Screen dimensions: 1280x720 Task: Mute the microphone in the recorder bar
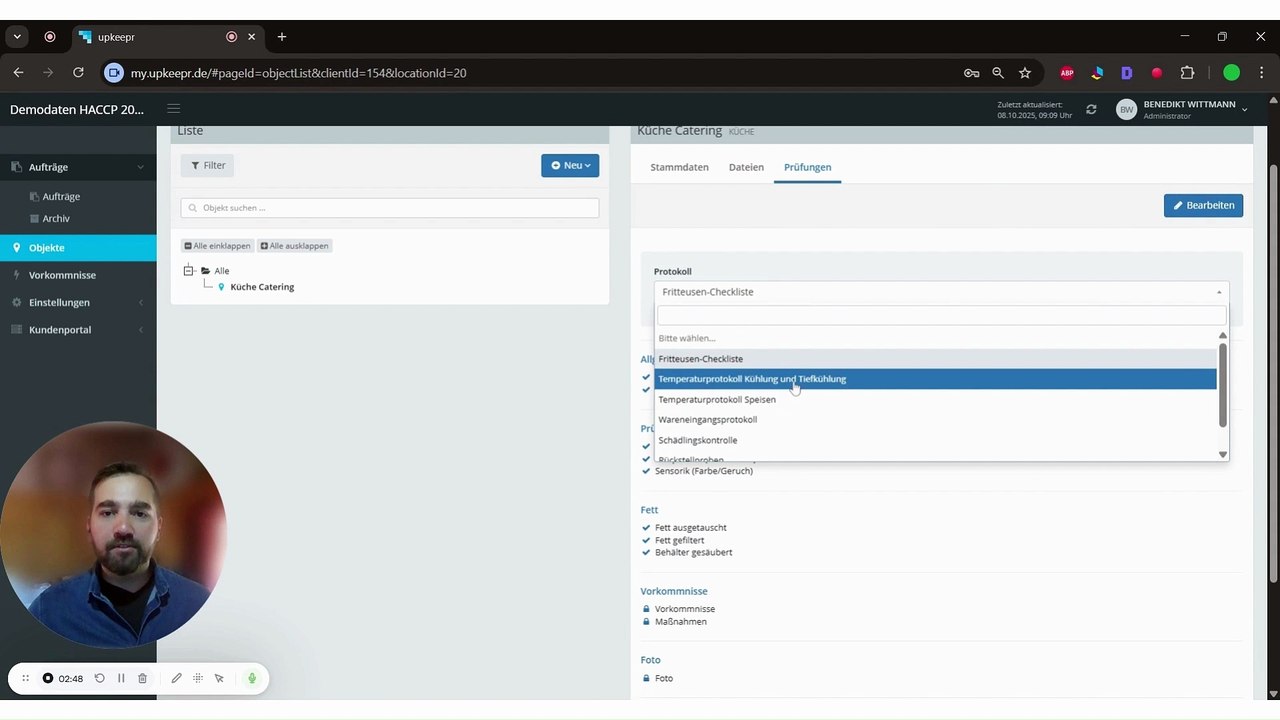tap(252, 678)
